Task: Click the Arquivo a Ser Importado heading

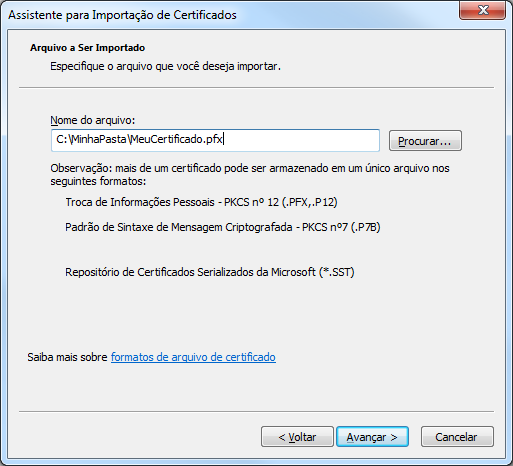Action: (x=87, y=48)
